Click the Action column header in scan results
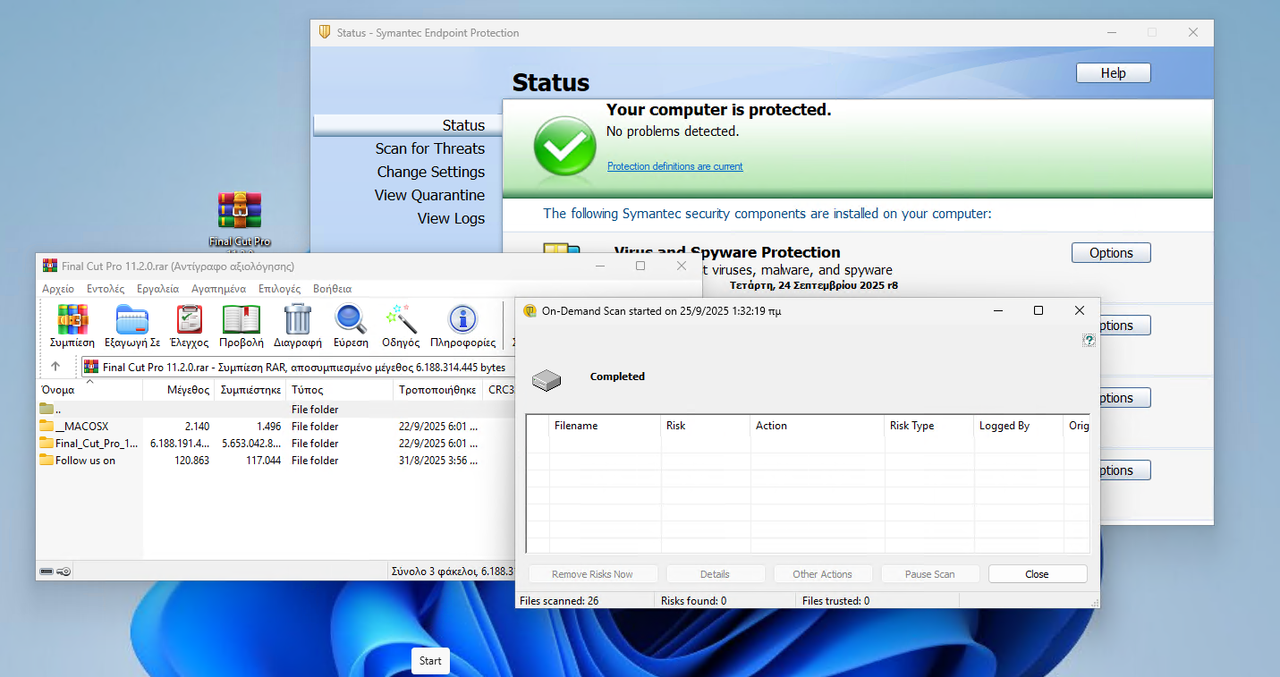Image resolution: width=1280 pixels, height=677 pixels. (x=817, y=426)
